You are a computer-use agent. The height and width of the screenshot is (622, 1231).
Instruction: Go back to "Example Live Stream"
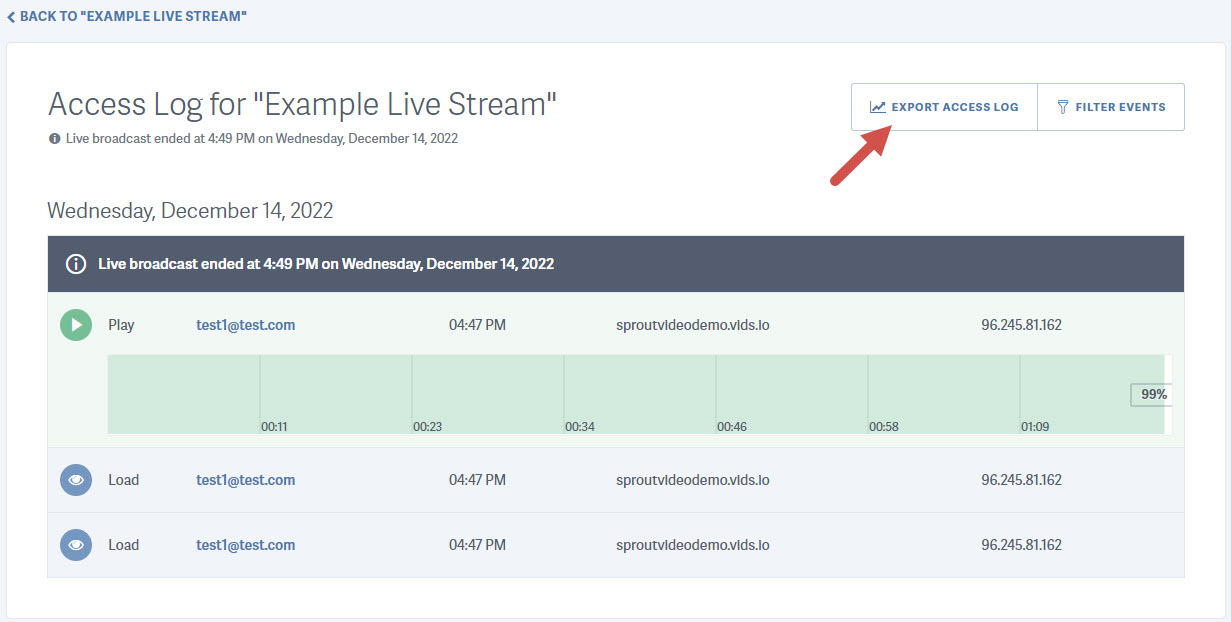click(127, 16)
